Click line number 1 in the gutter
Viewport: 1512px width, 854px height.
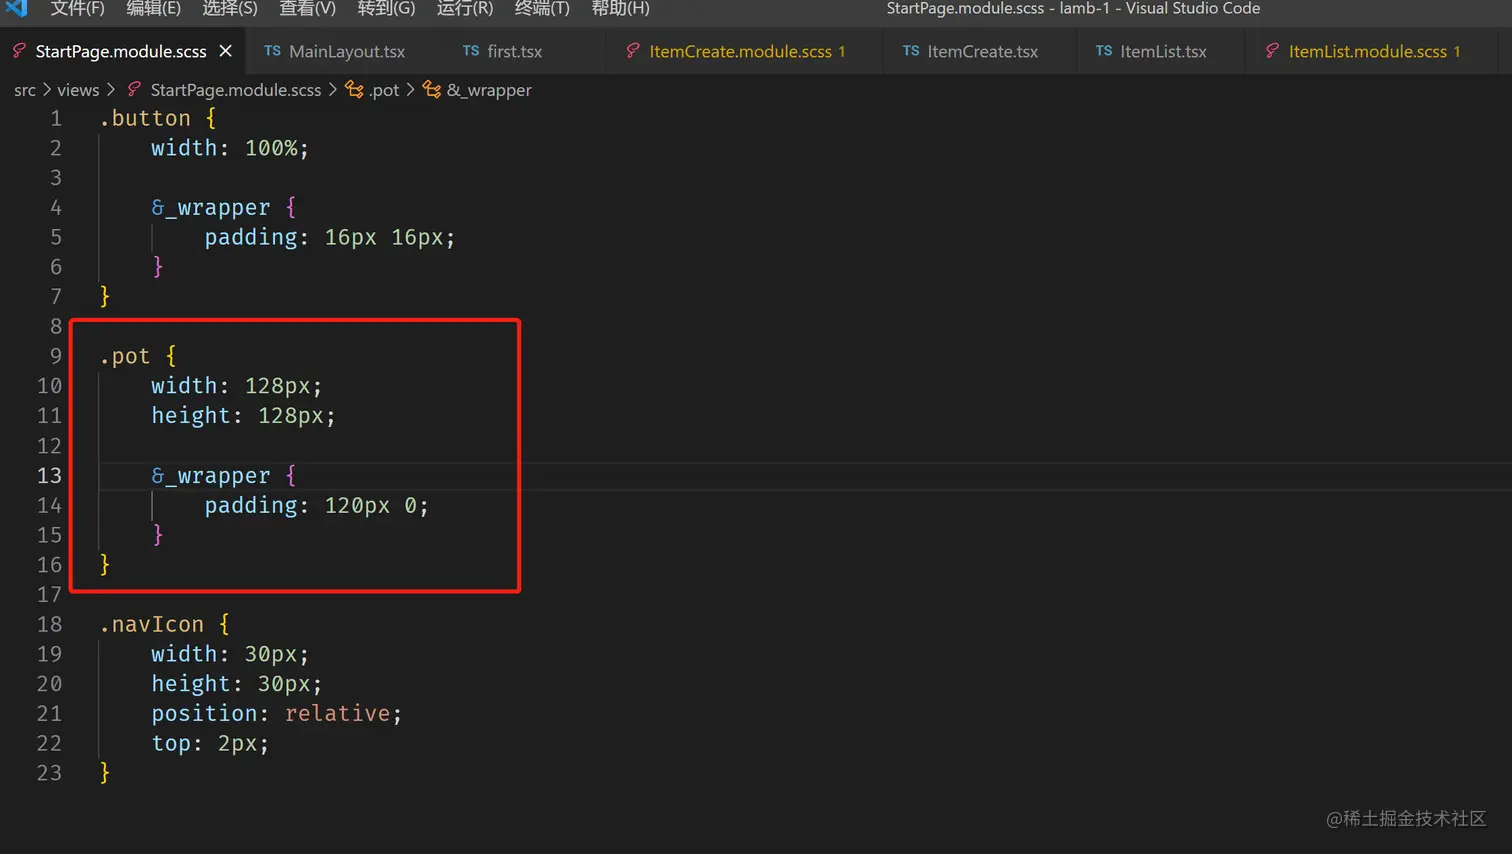(x=56, y=118)
